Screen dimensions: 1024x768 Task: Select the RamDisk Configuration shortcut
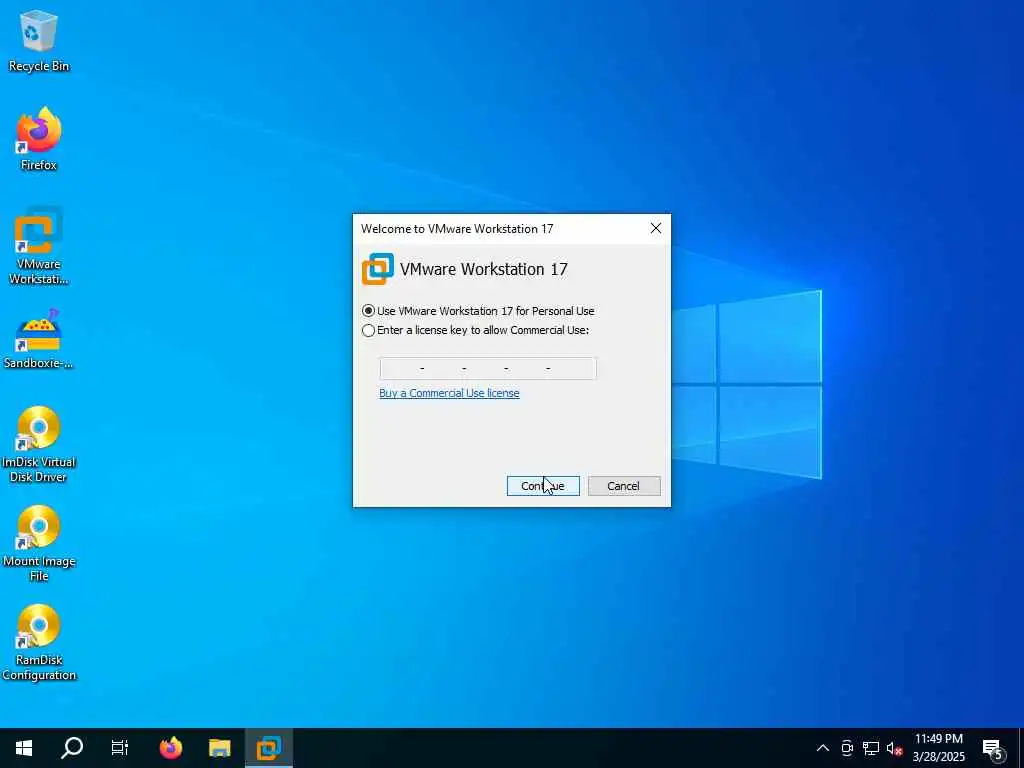(x=39, y=643)
